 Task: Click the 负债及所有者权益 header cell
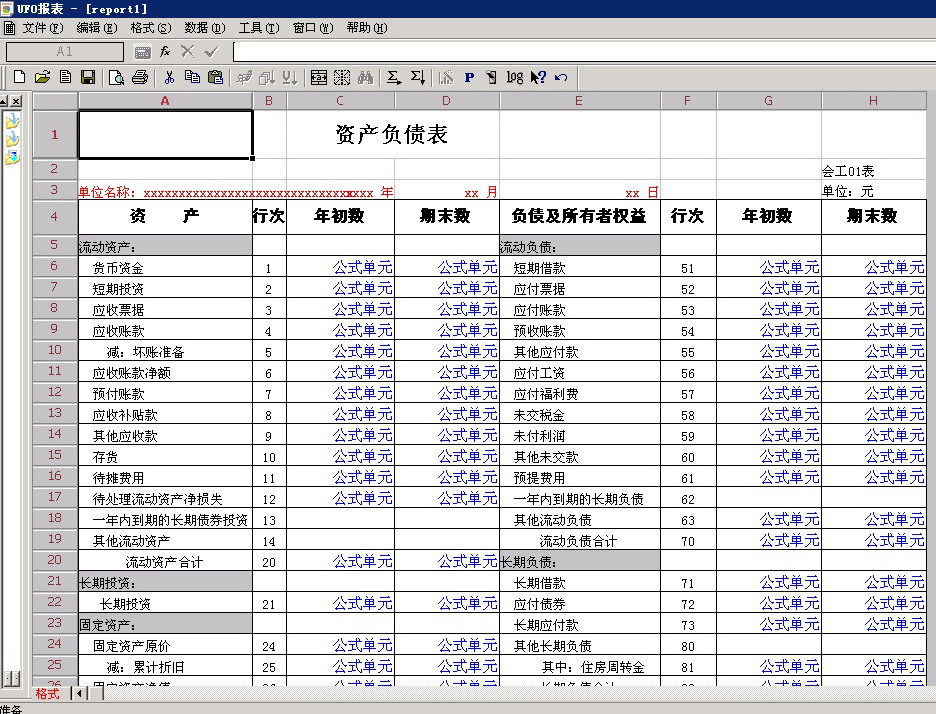tap(580, 216)
